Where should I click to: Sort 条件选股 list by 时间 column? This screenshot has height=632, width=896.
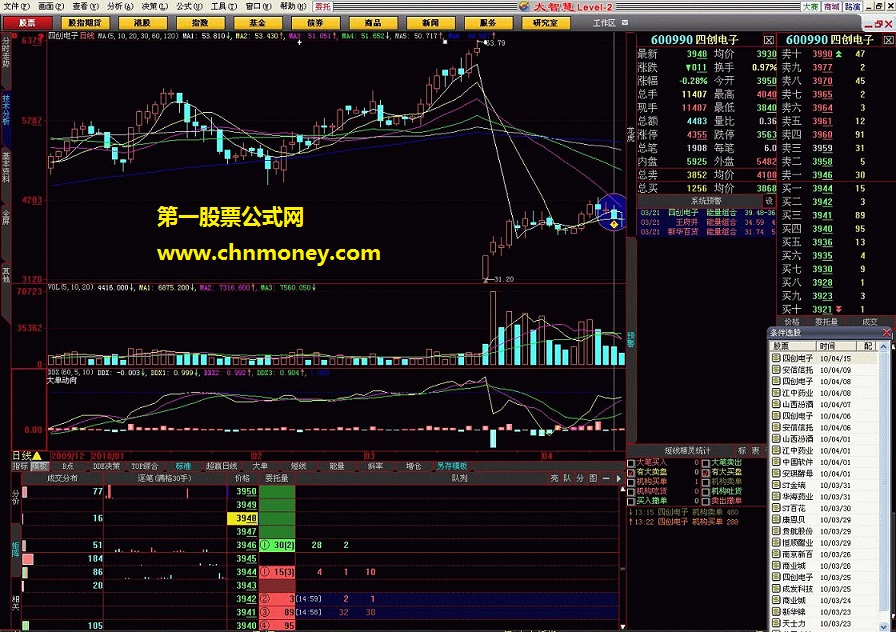point(835,346)
